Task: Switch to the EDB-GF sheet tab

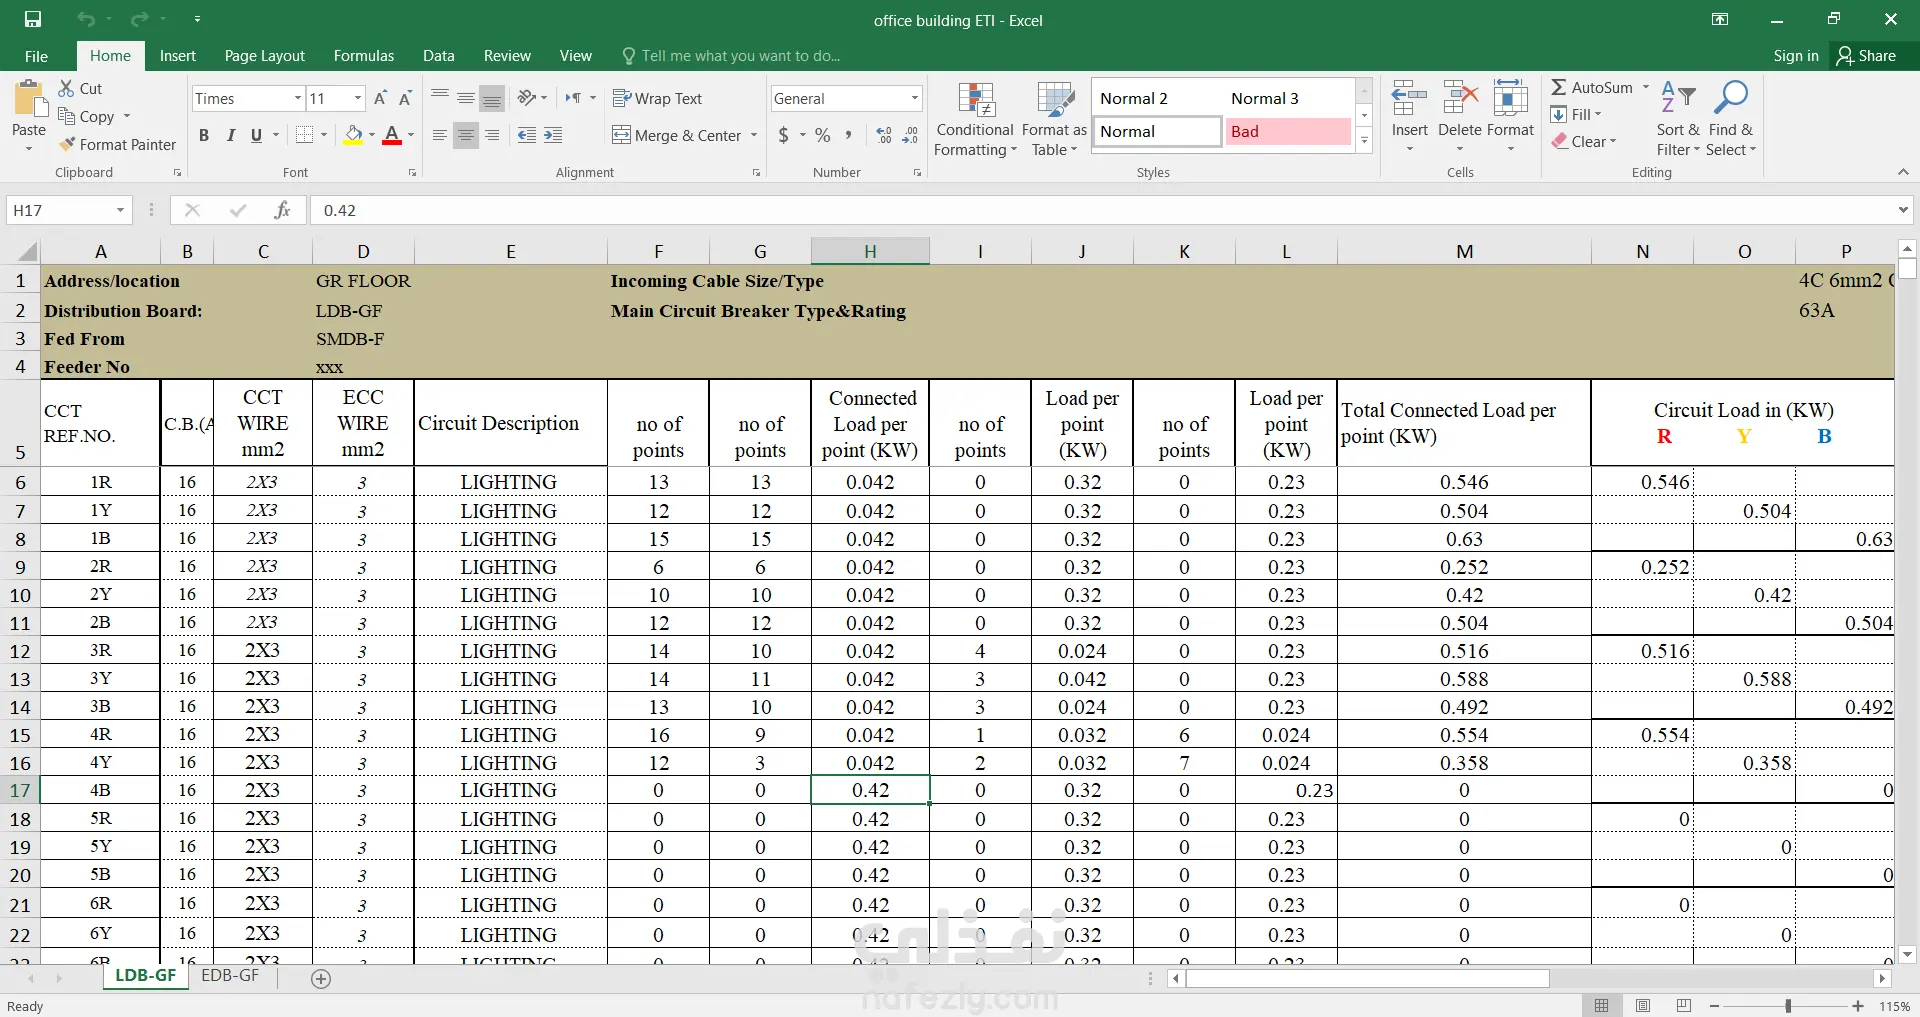Action: 230,975
